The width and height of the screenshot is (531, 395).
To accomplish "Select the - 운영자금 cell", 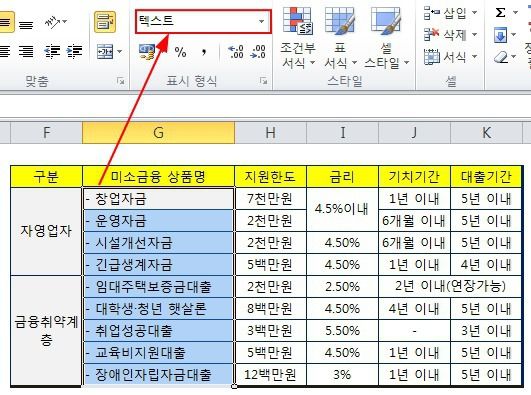I will coord(158,221).
